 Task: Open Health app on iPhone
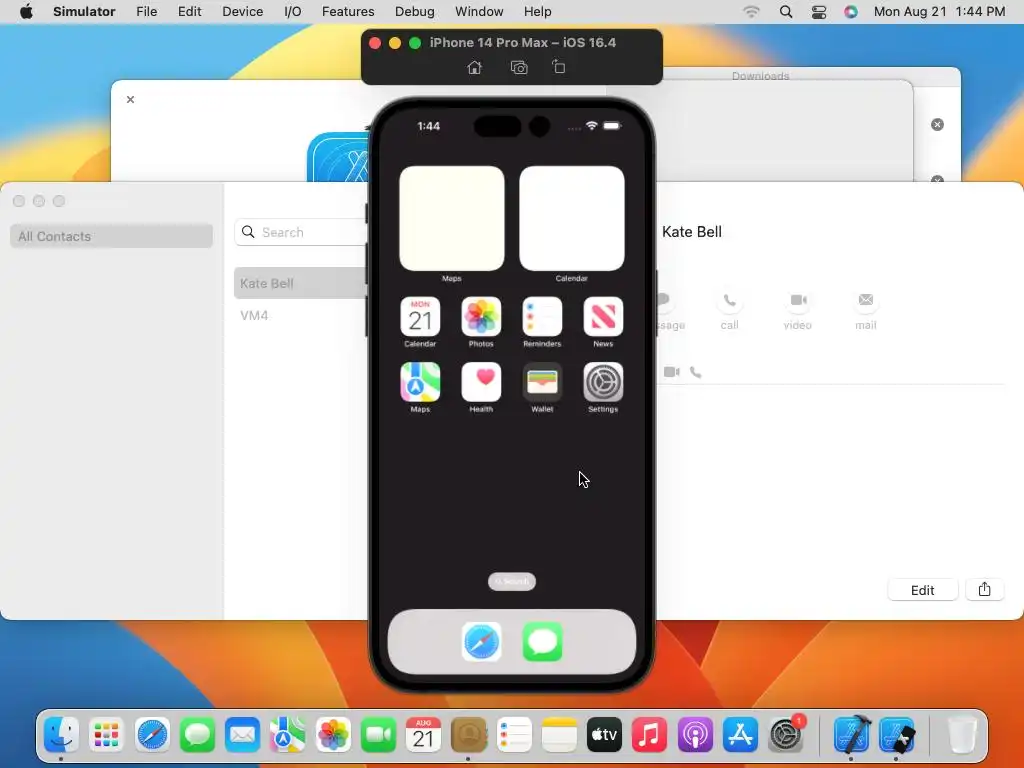pos(481,382)
